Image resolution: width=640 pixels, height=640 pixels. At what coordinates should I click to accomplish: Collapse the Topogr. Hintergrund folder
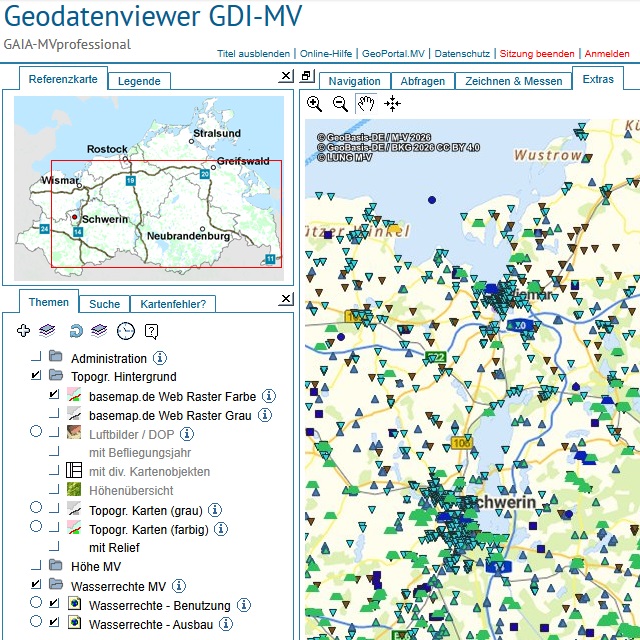click(x=56, y=375)
